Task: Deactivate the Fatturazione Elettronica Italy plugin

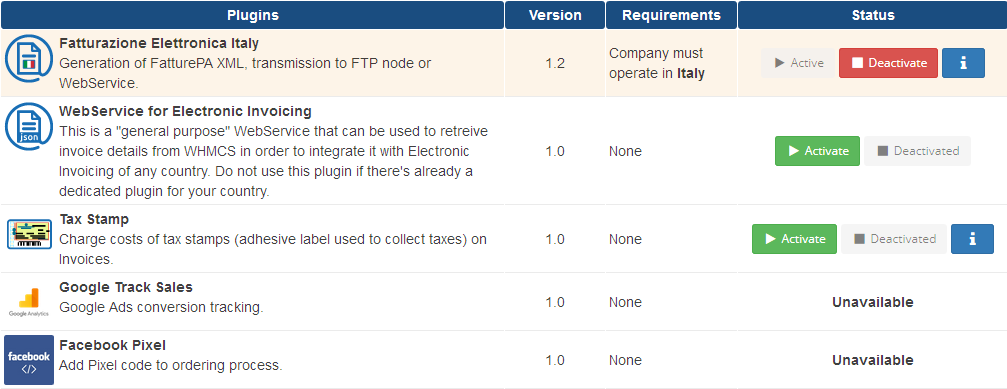Action: point(888,63)
